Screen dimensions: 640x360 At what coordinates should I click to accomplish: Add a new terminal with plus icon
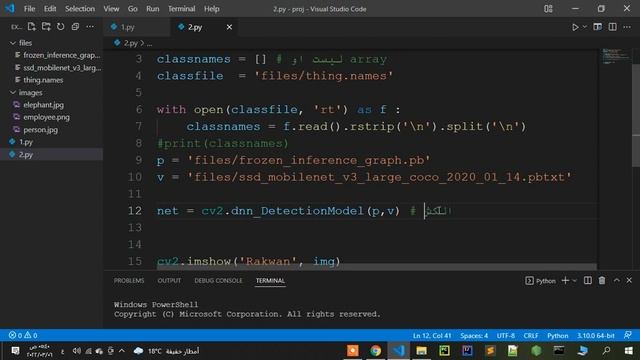tap(565, 280)
